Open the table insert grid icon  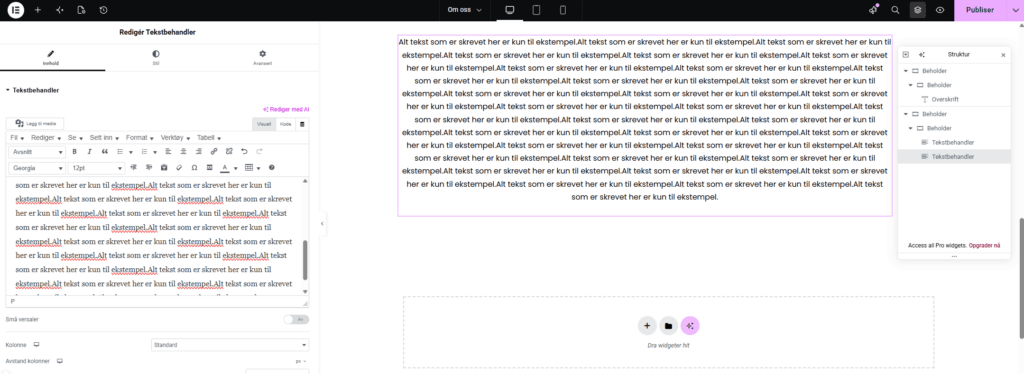tap(249, 168)
